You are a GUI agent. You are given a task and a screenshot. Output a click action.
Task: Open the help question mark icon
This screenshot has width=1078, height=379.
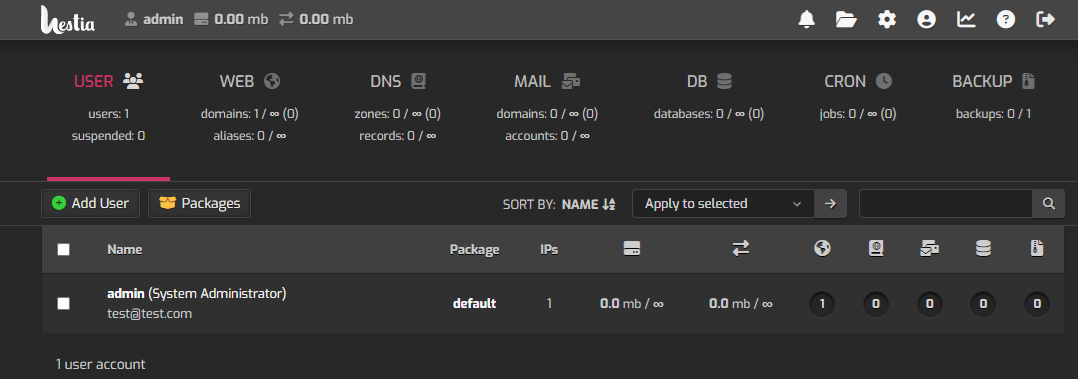pos(1006,19)
